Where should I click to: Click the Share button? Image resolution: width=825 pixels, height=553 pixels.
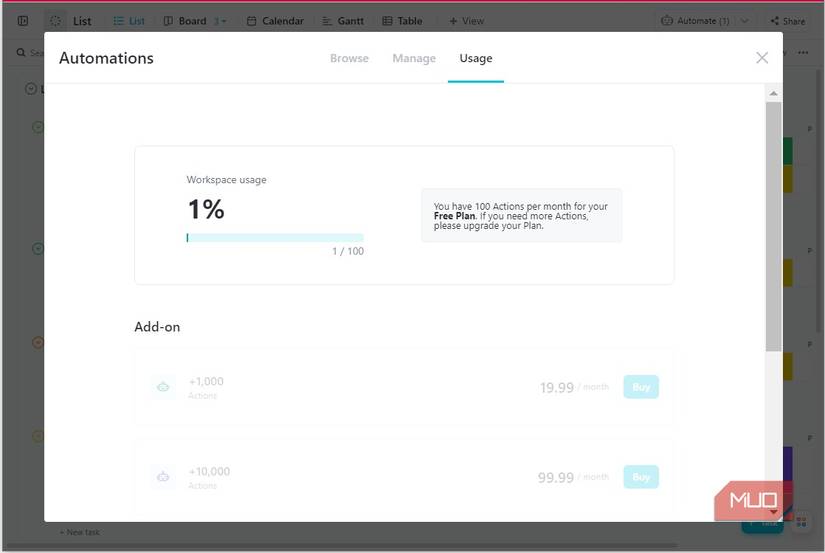788,21
